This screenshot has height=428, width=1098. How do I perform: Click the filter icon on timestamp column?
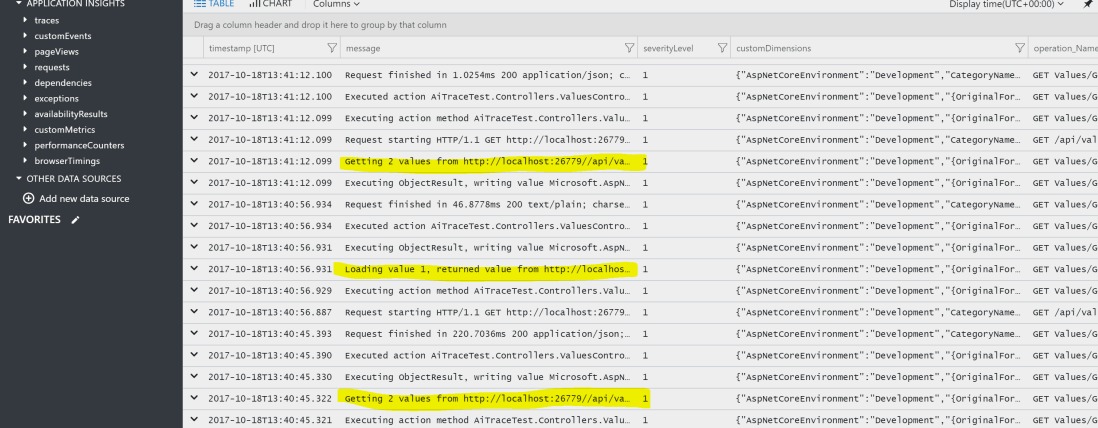pyautogui.click(x=332, y=48)
